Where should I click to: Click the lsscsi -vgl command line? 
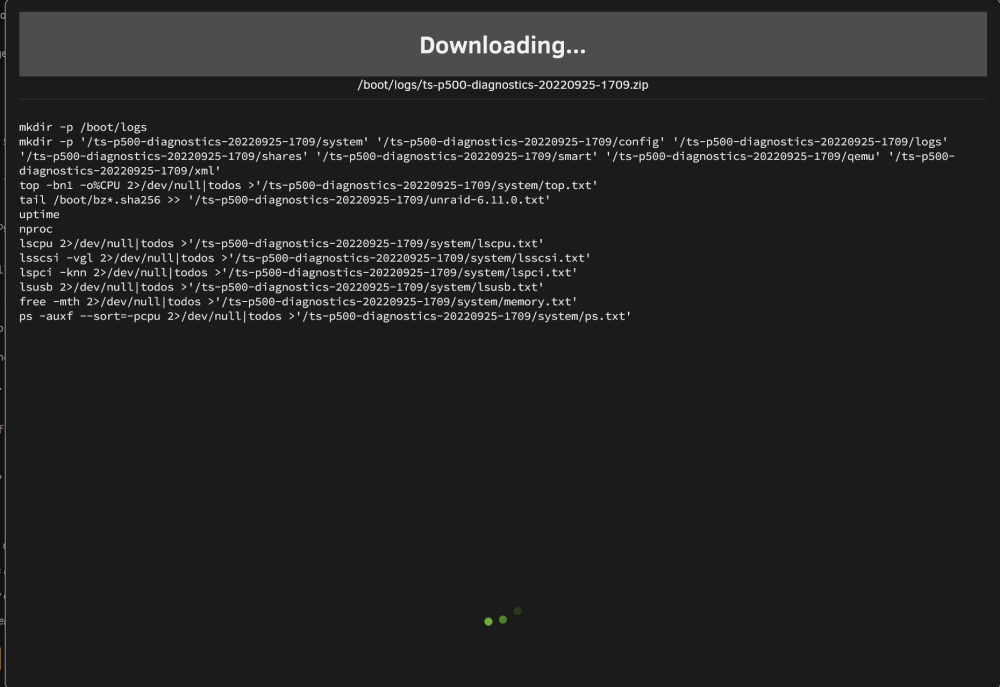point(305,258)
